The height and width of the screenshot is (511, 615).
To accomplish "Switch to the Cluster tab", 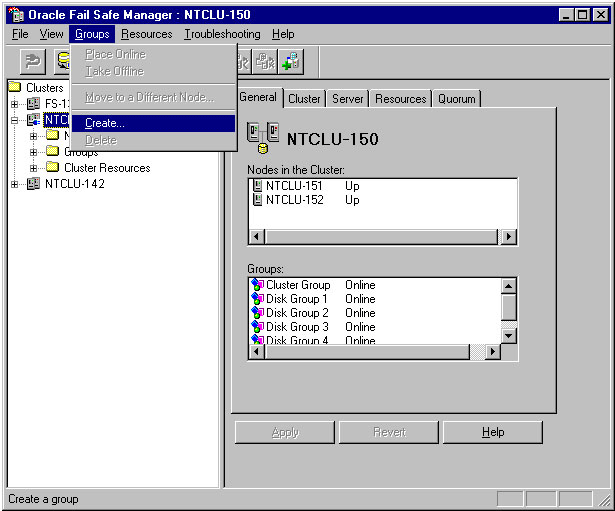I will (x=304, y=99).
